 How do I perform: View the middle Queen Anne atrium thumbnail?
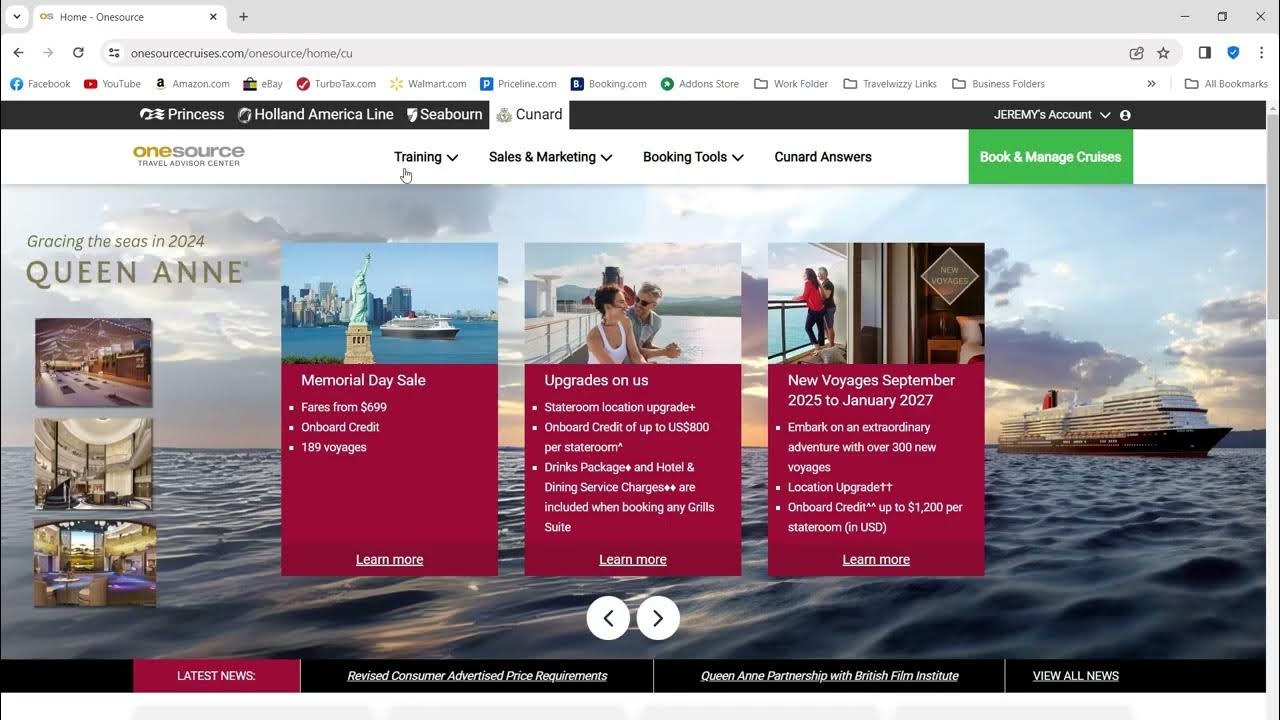(x=94, y=463)
